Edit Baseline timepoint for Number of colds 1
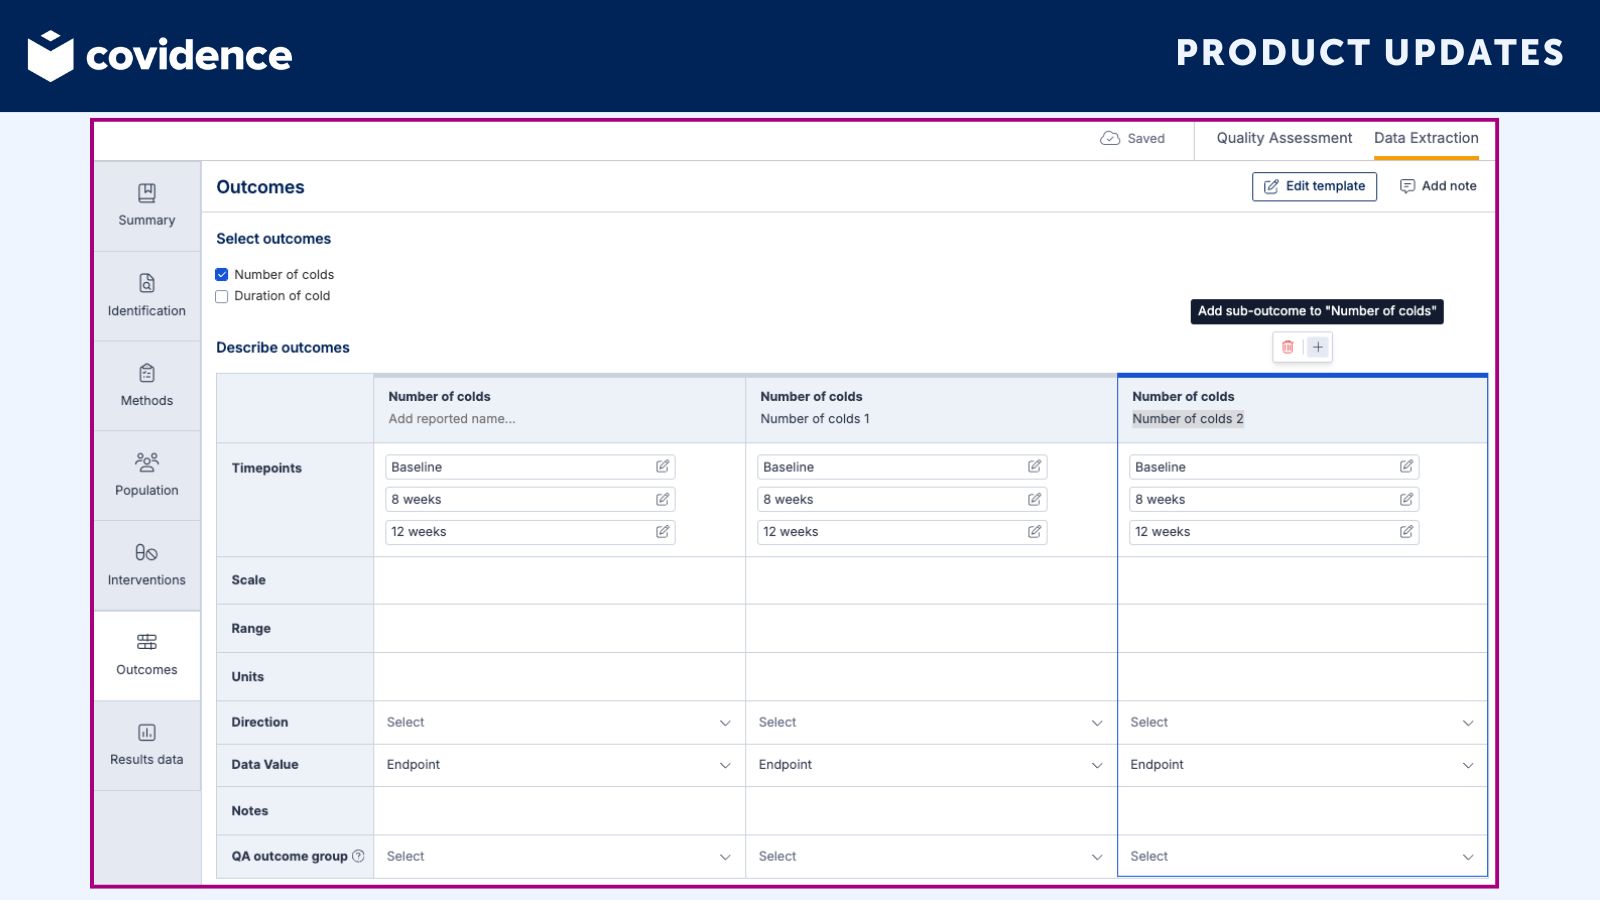 click(1034, 467)
